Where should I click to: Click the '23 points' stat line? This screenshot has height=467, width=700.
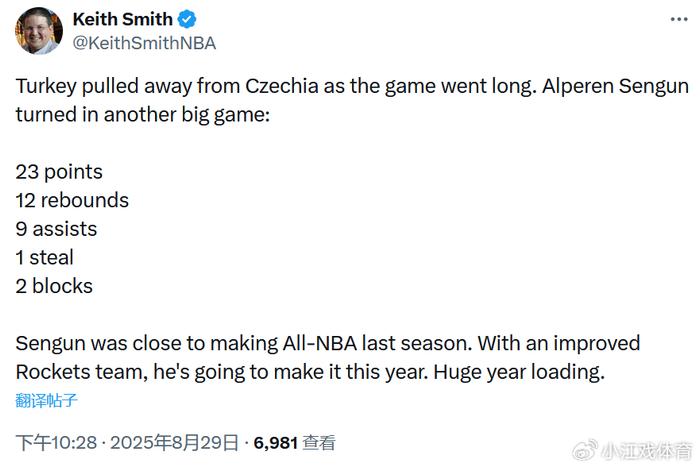click(59, 172)
